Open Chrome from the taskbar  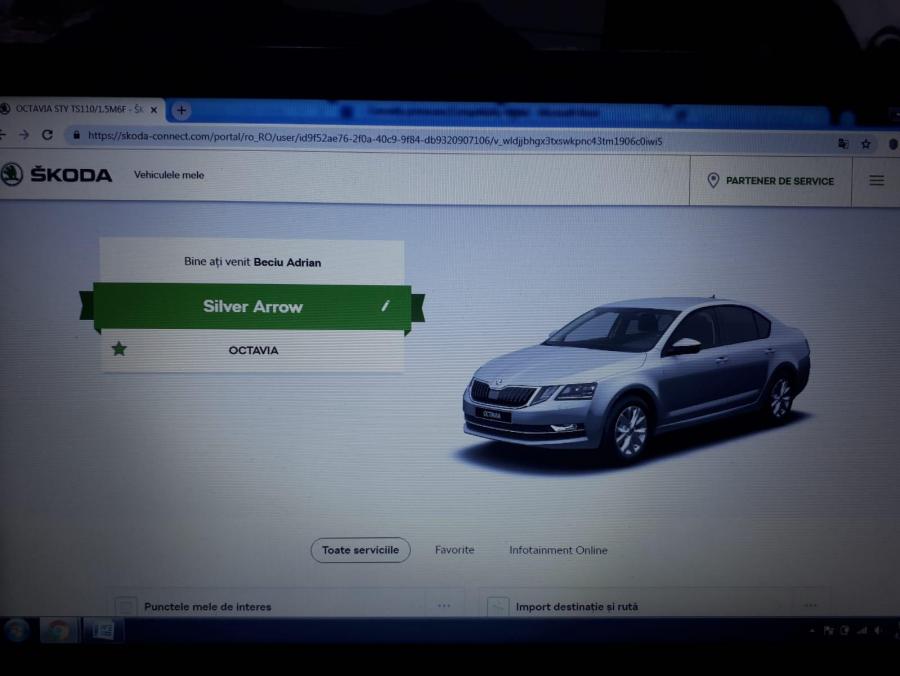(58, 630)
